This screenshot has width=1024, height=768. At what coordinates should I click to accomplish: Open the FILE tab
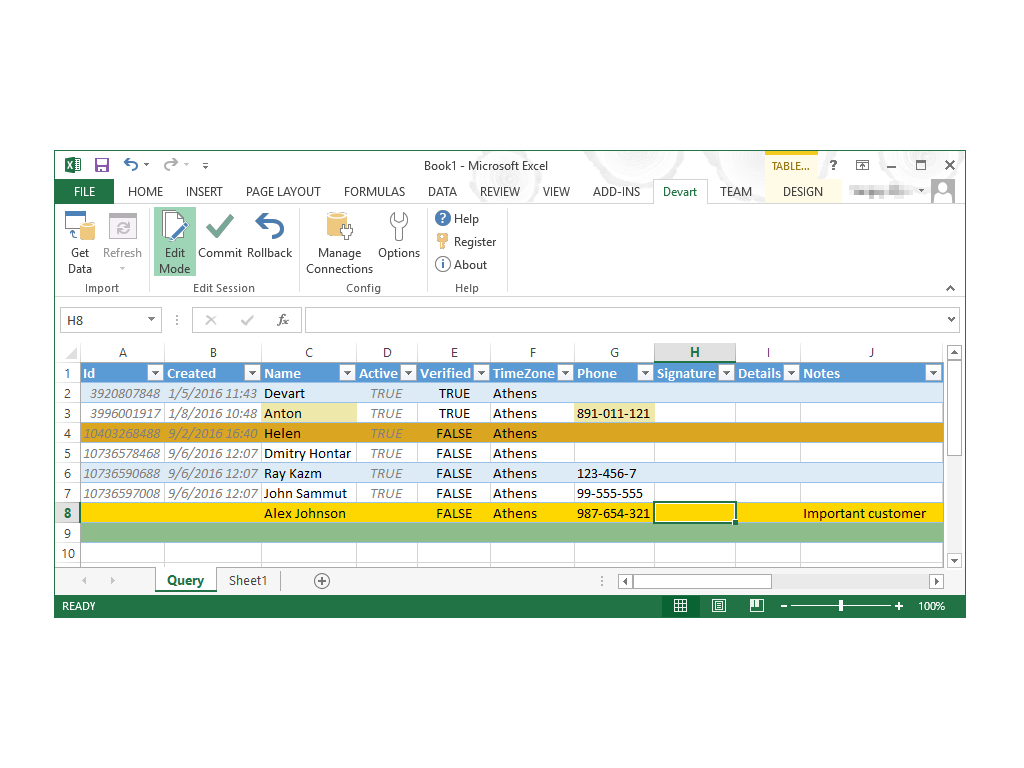pos(84,191)
